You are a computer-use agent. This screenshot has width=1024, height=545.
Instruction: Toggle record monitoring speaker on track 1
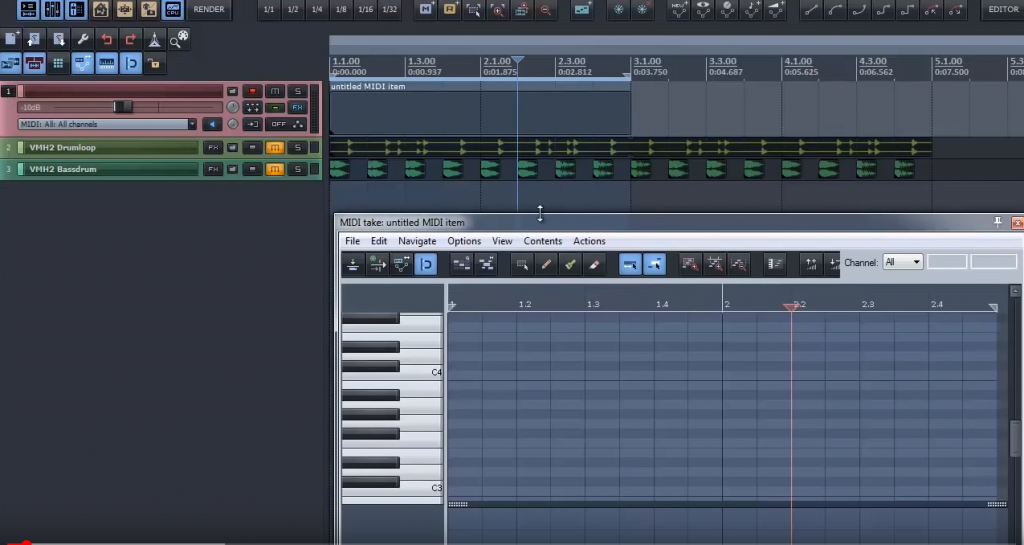212,124
